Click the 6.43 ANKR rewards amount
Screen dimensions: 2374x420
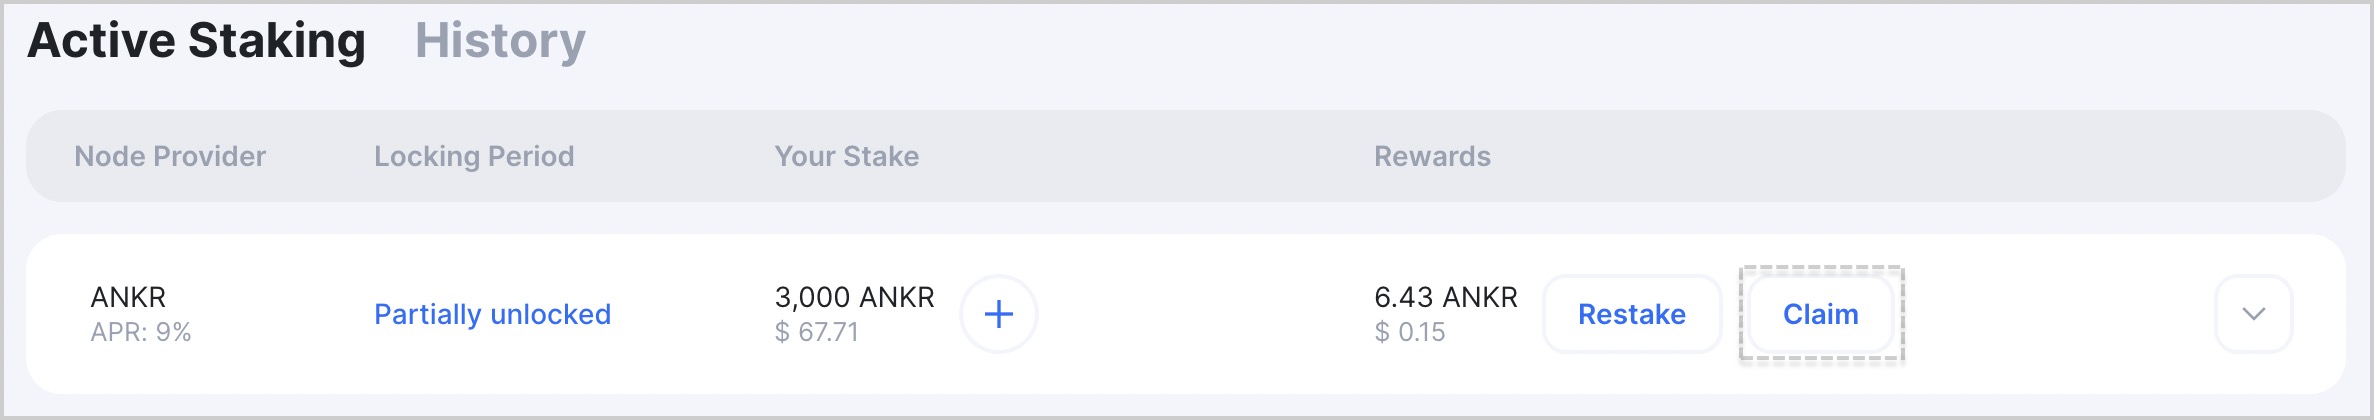pos(1446,297)
